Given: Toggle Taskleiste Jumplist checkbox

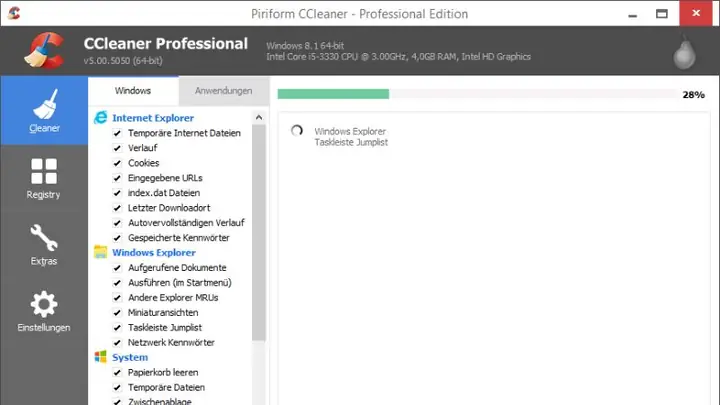Looking at the screenshot, I should (117, 328).
